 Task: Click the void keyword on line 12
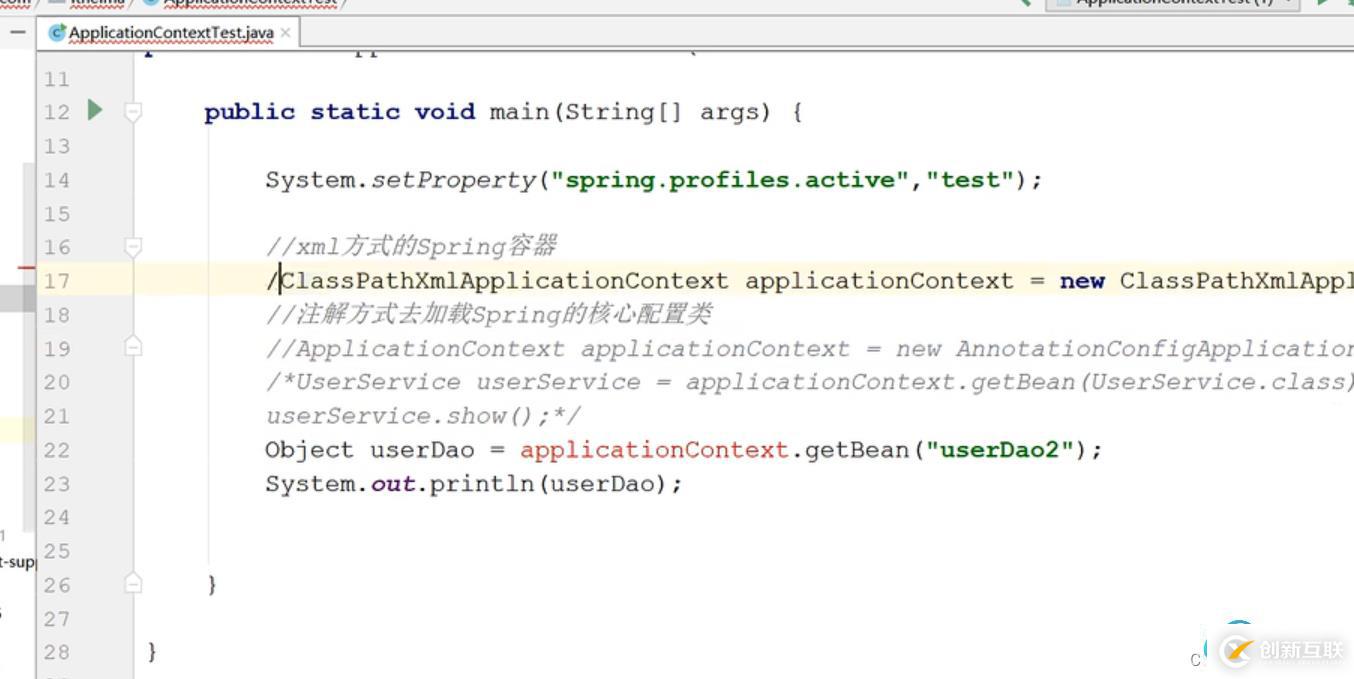(445, 112)
